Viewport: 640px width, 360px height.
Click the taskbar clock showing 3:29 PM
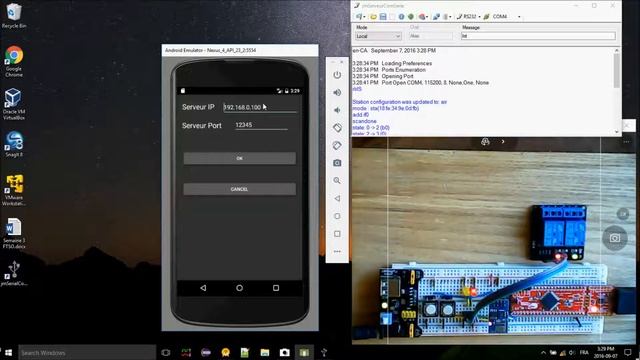pos(606,353)
